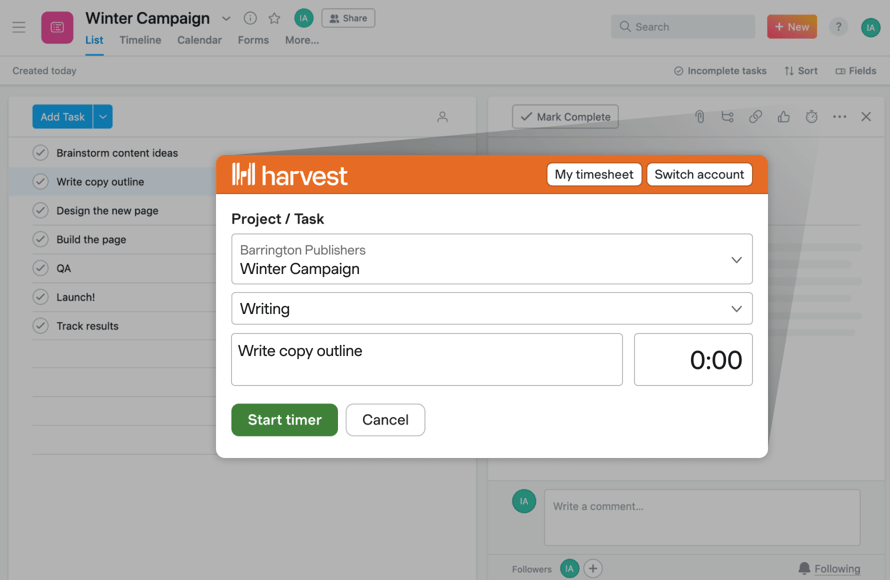Mark Brainstorm content ideas complete

pyautogui.click(x=40, y=153)
